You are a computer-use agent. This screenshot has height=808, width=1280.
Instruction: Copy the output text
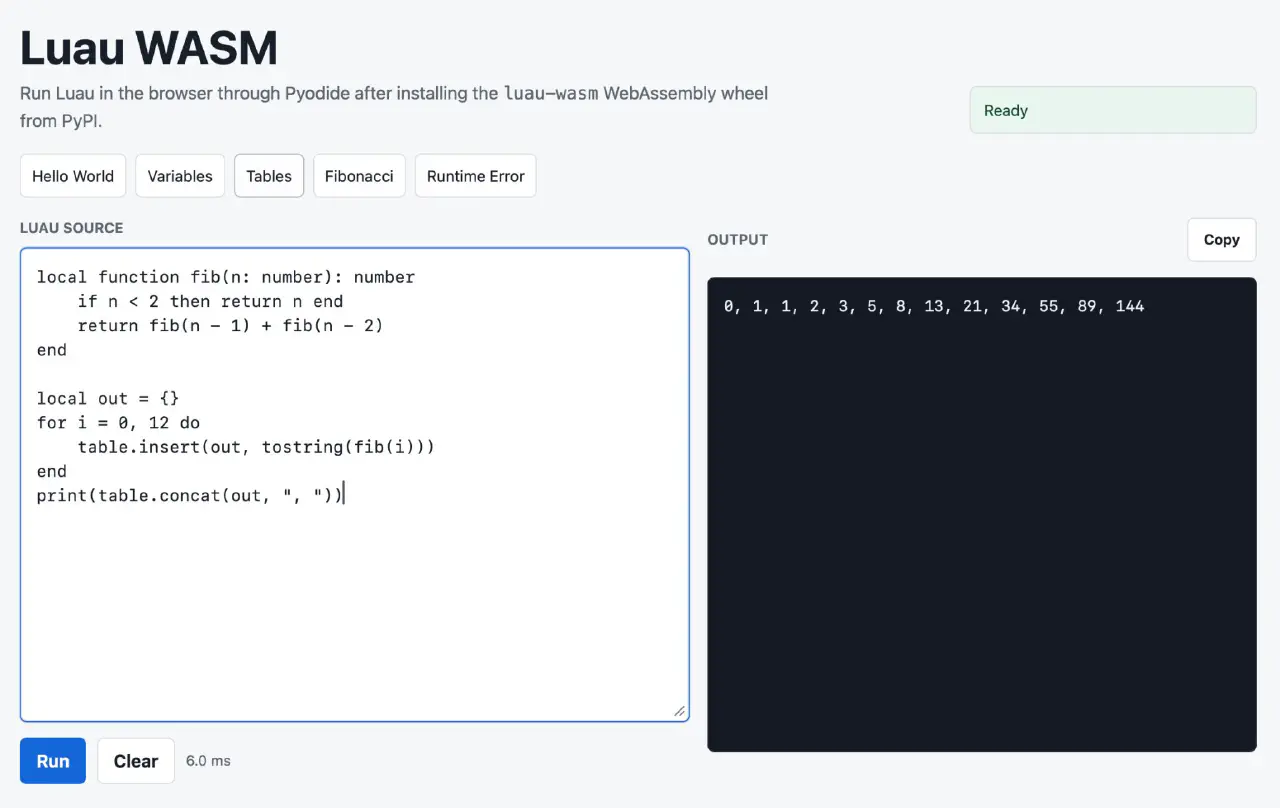point(1221,240)
